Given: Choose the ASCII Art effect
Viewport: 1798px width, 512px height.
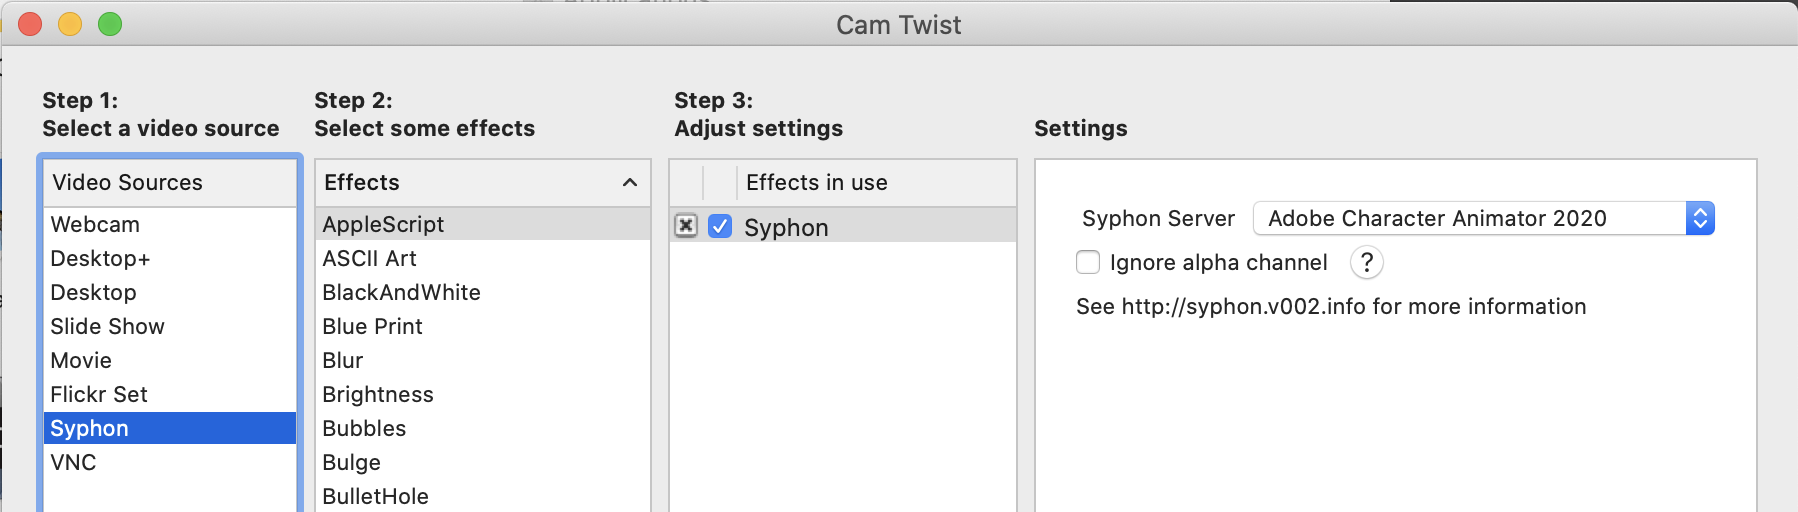Looking at the screenshot, I should [369, 258].
